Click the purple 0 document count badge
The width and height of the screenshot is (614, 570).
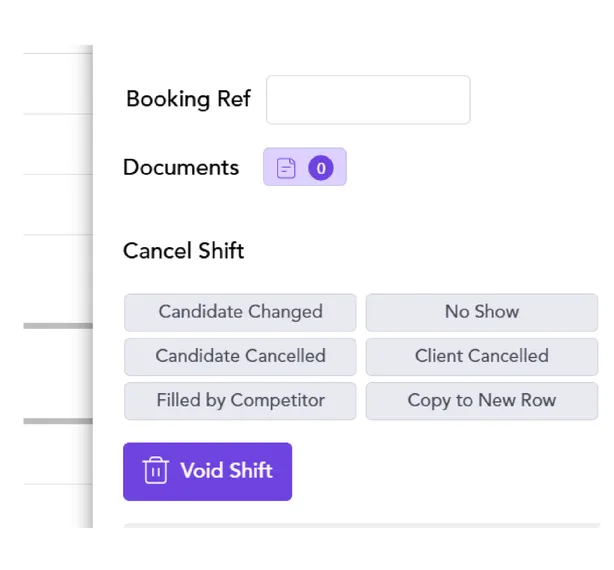point(321,168)
